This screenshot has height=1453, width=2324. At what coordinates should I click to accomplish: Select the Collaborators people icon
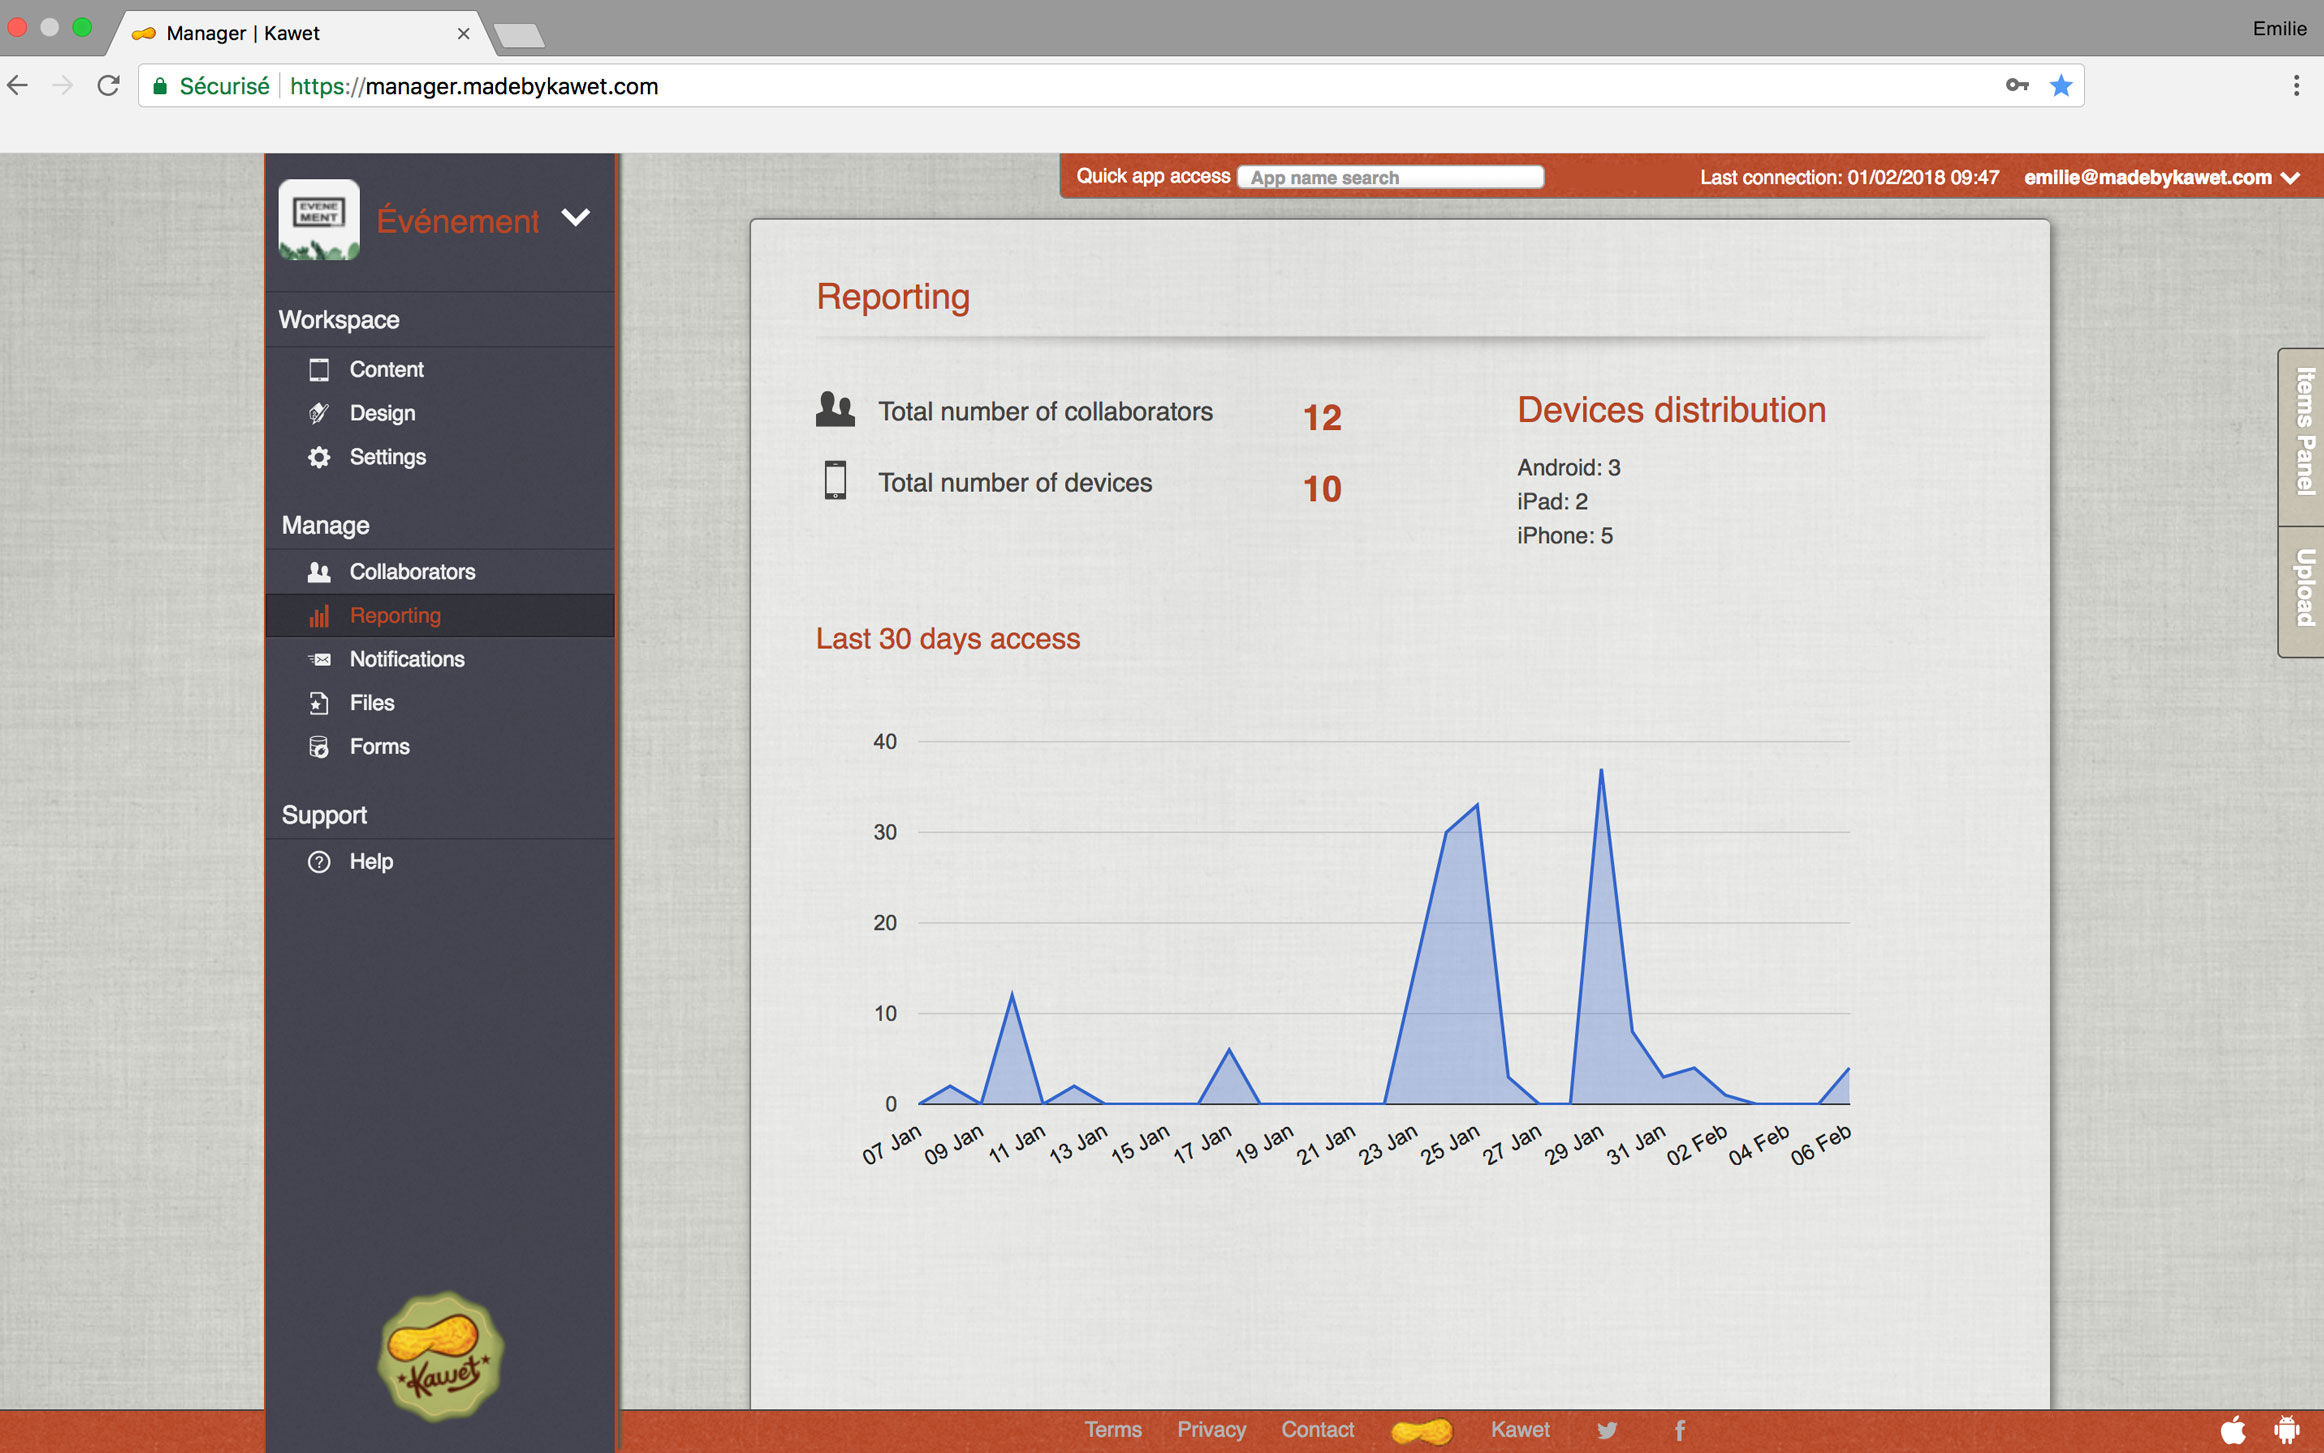pos(318,571)
